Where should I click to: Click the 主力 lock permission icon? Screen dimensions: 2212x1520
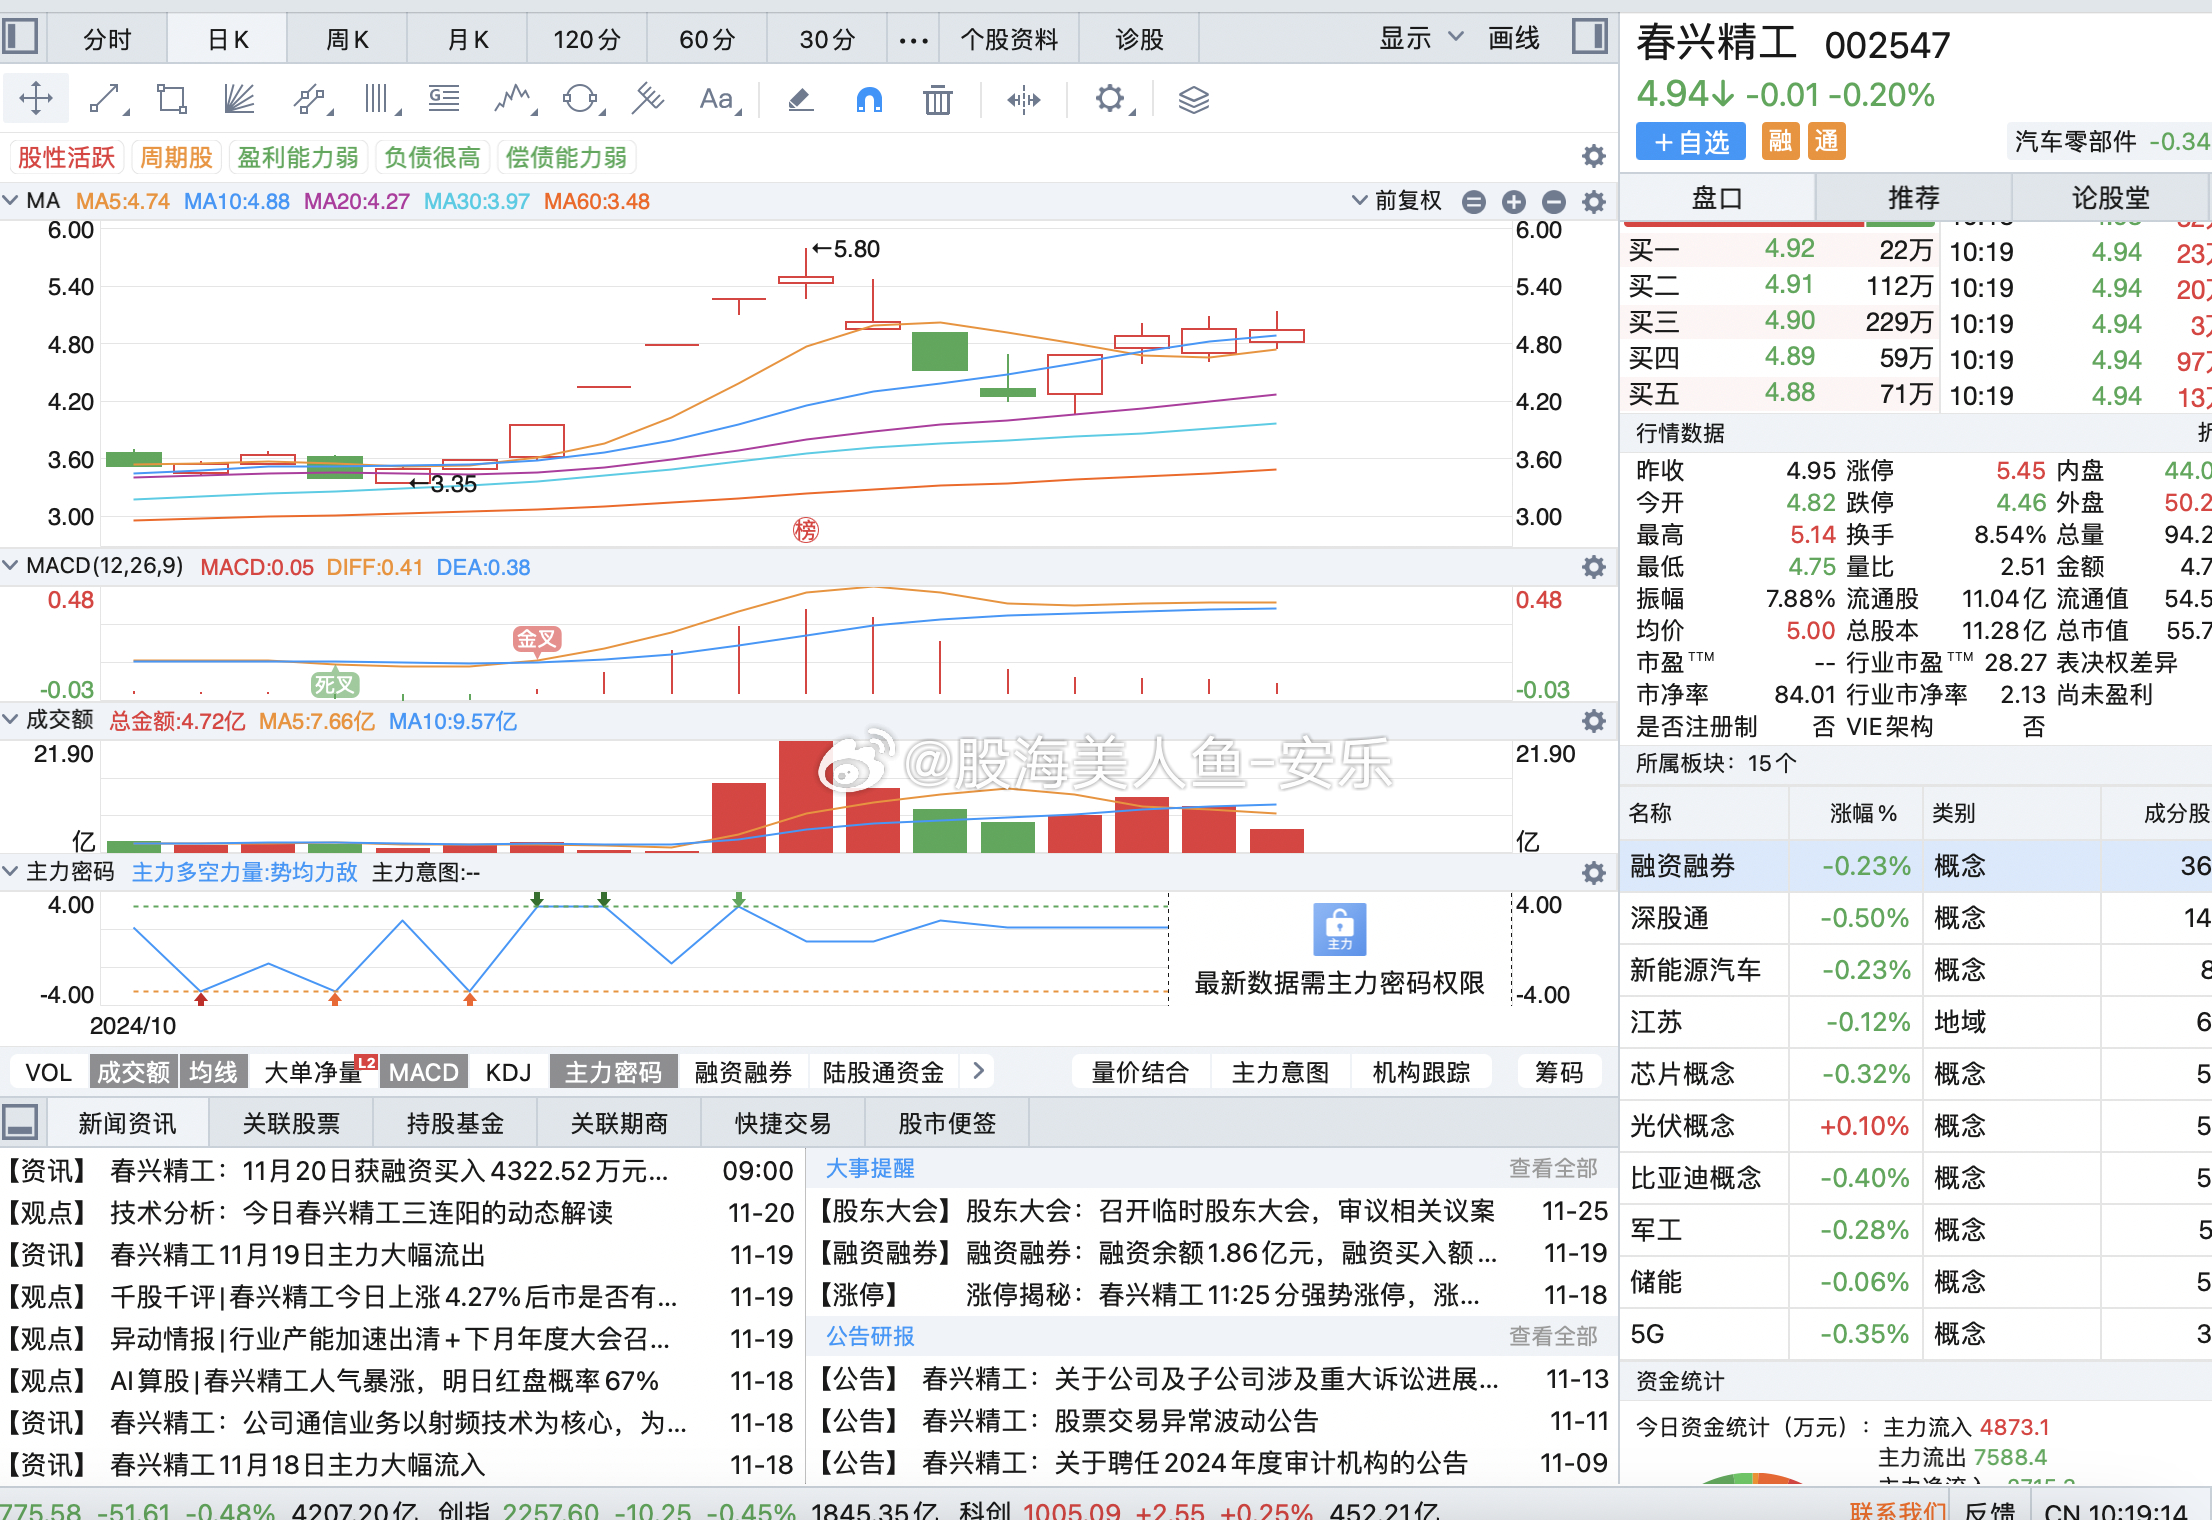click(1339, 930)
